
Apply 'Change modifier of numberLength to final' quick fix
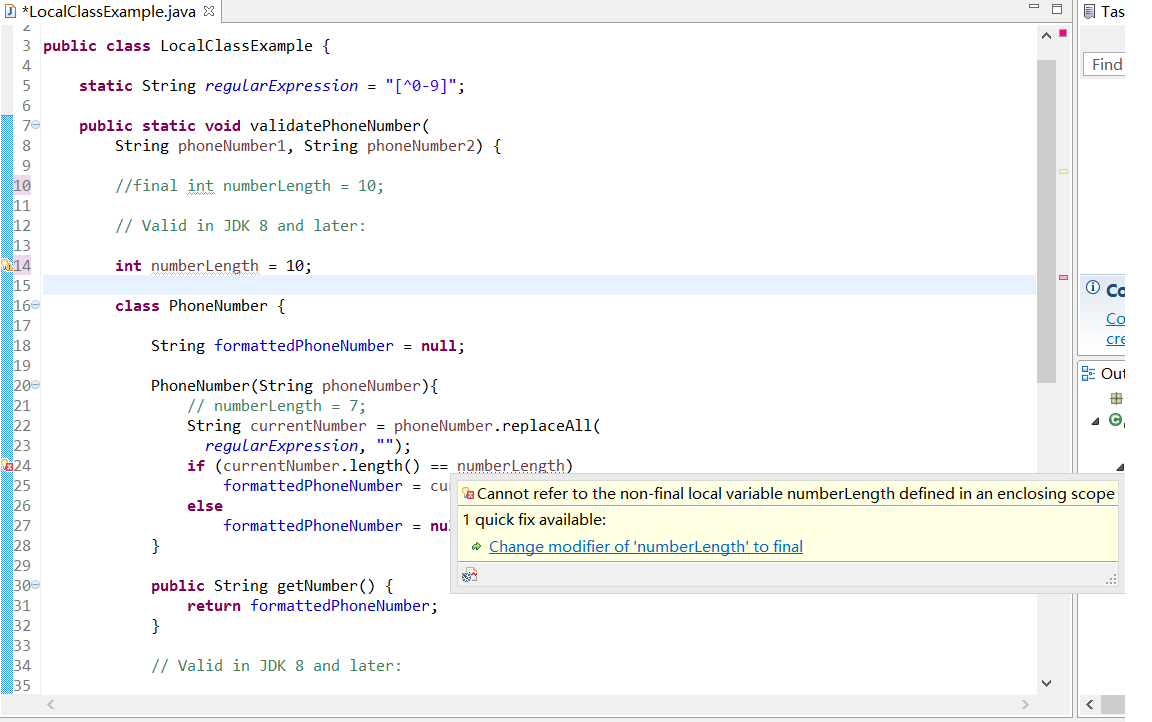(646, 546)
